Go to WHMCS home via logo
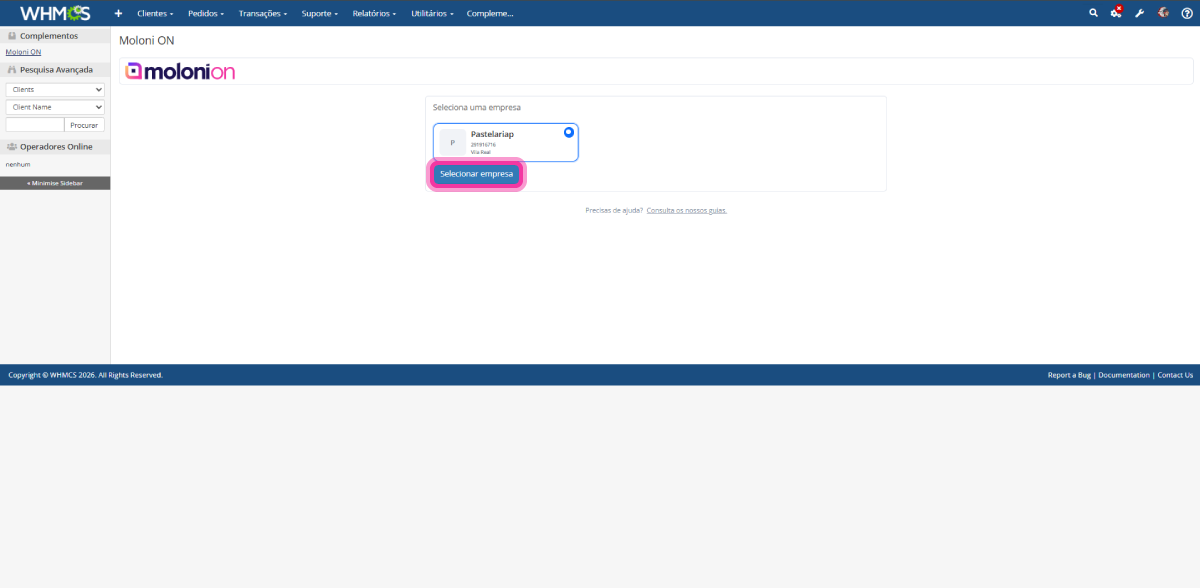Viewport: 1200px width, 588px height. [x=55, y=13]
